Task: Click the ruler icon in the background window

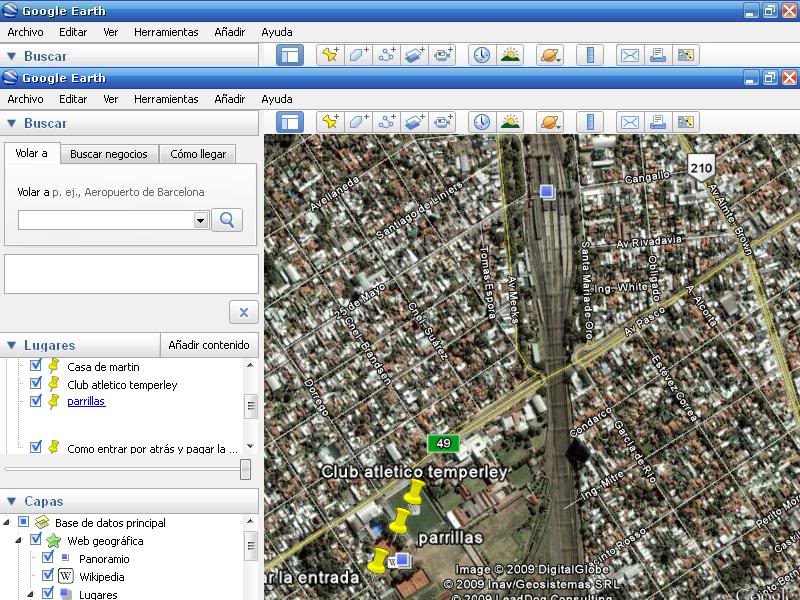Action: click(590, 55)
